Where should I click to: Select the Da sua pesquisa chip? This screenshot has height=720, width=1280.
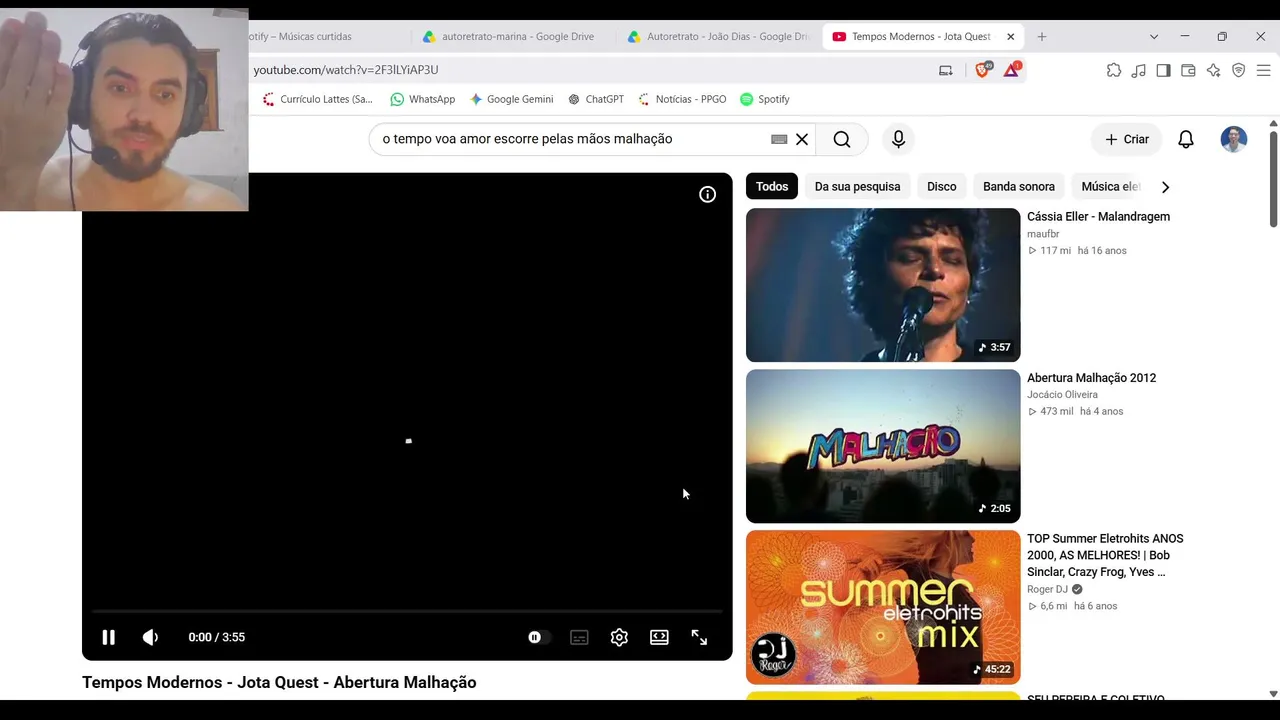tap(857, 186)
